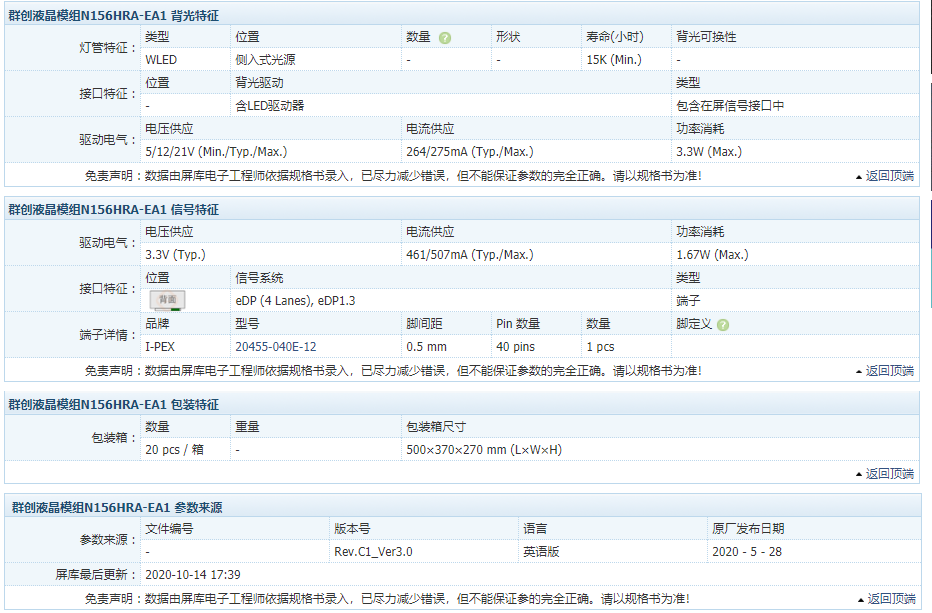Click the eDP (4 Lanes), eDP1.3 text

(x=295, y=300)
